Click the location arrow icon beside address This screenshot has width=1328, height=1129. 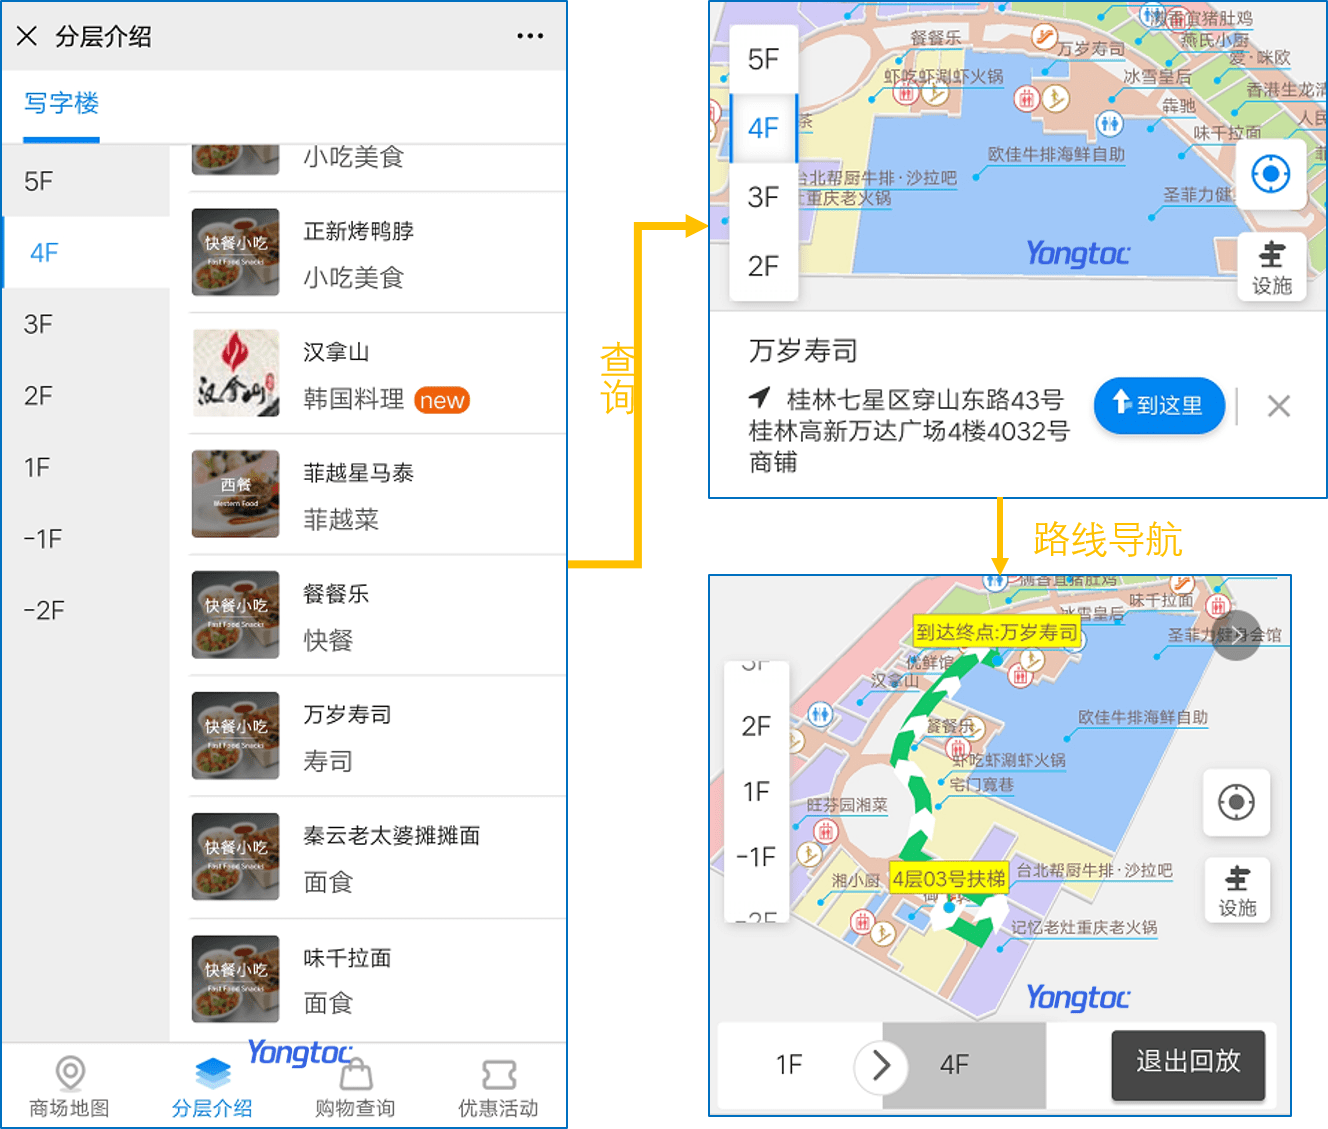click(x=760, y=398)
